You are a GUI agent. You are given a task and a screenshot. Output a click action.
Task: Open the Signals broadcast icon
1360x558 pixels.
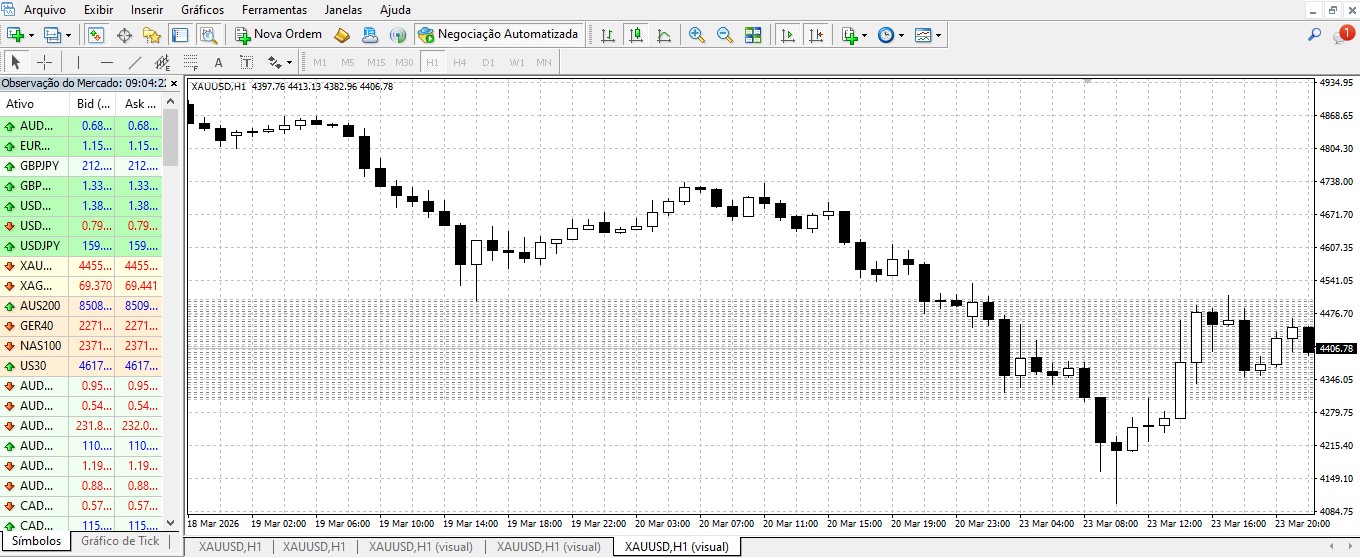click(398, 35)
